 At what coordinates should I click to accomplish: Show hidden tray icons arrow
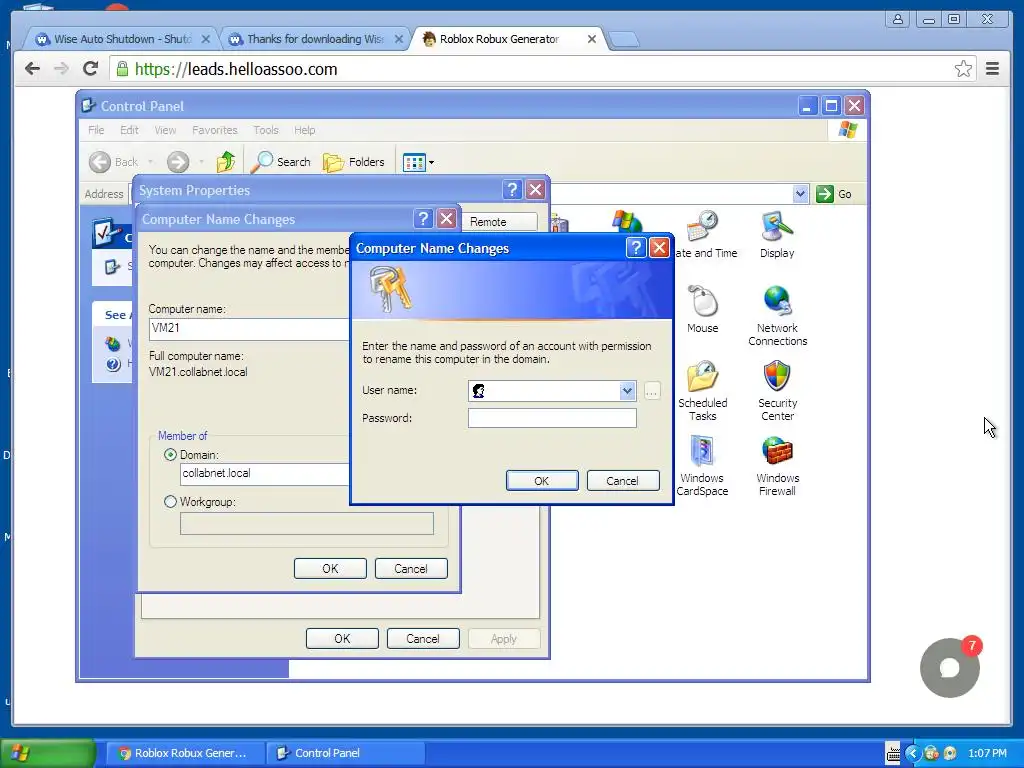[912, 753]
